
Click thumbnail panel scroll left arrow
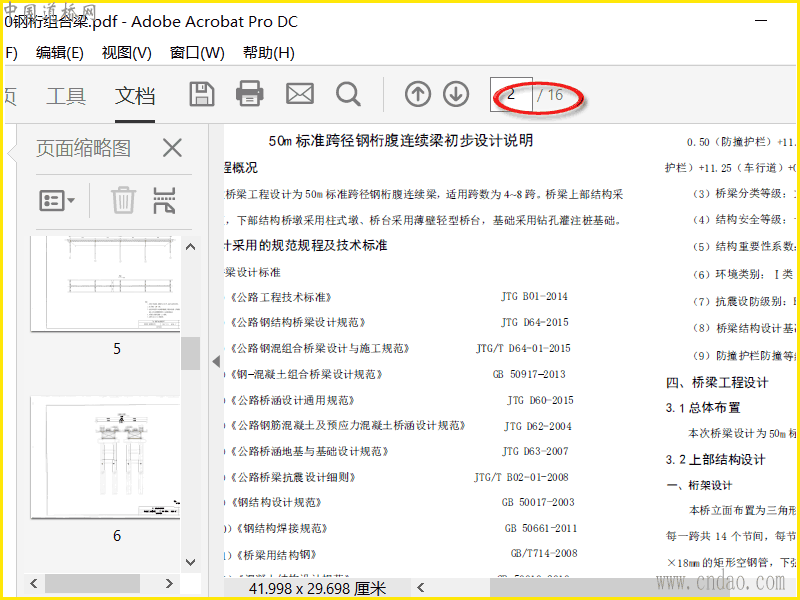point(34,583)
